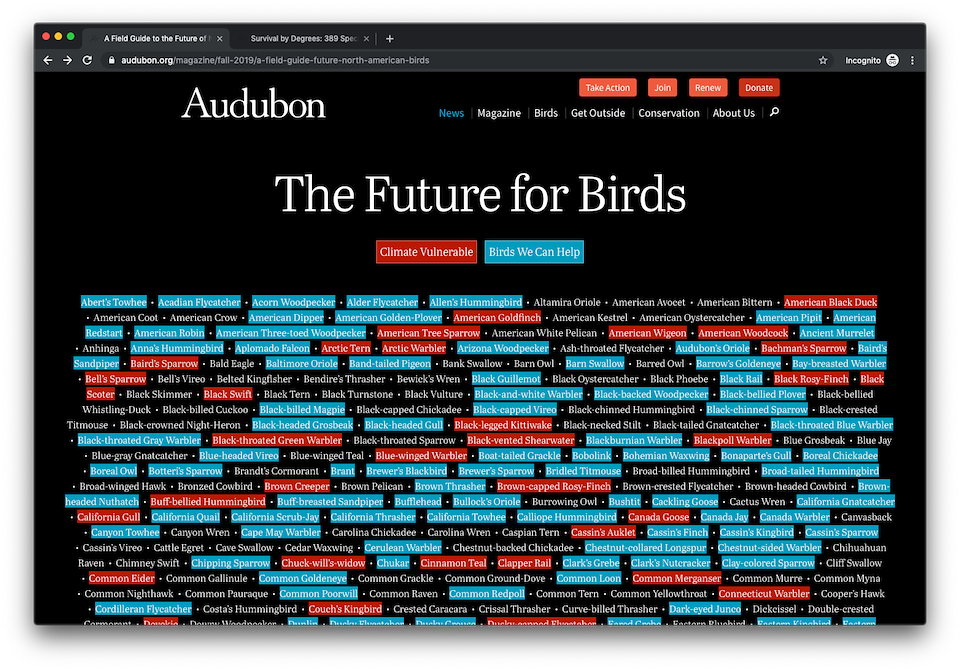
Task: Open Black-legged Kittiwake
Action: (x=503, y=424)
